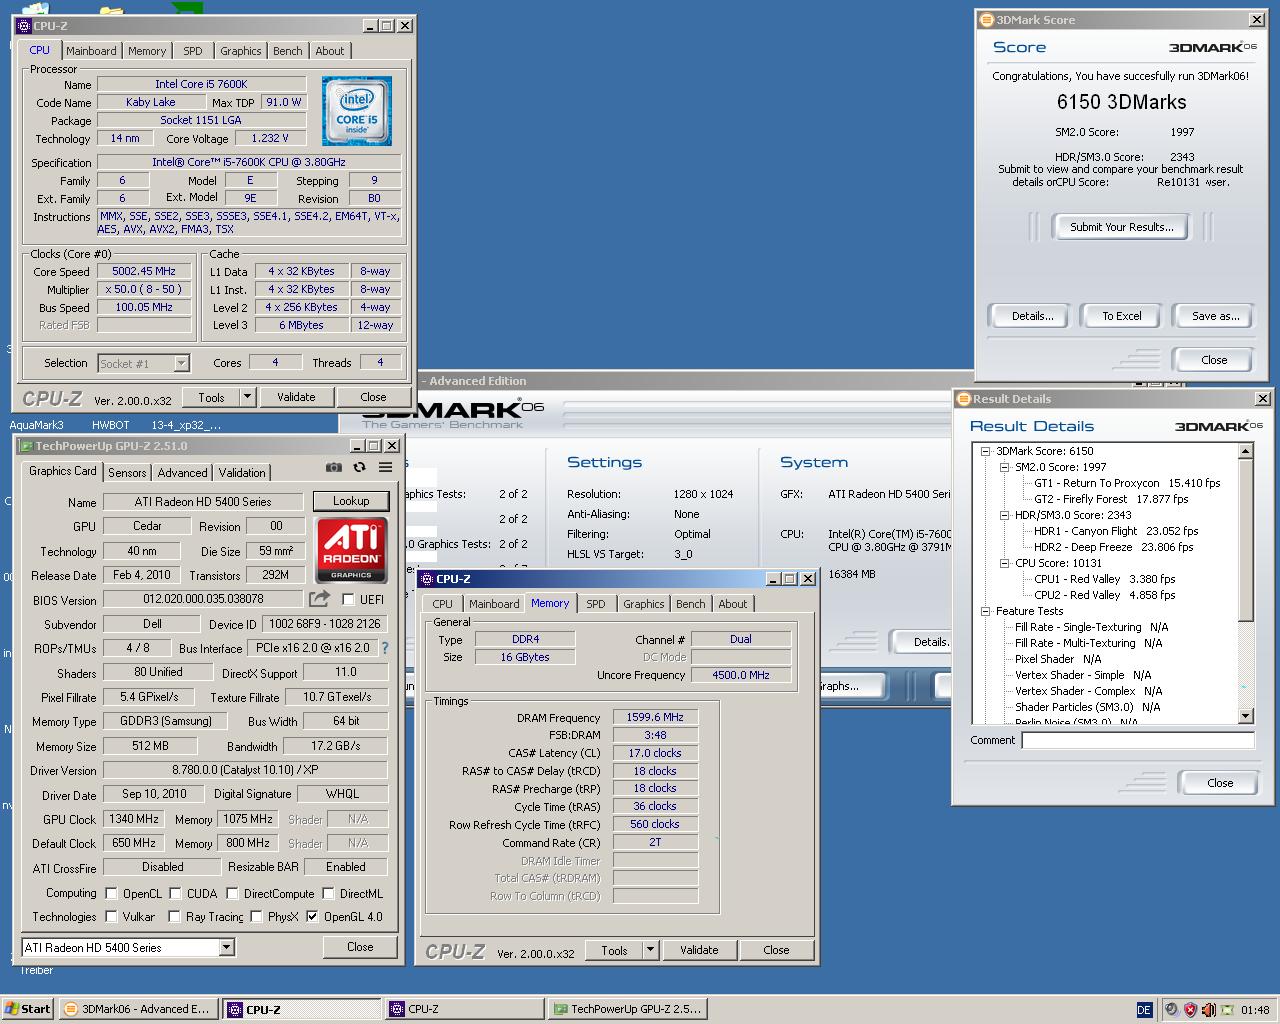Viewport: 1280px width, 1024px height.
Task: Open green tray icon beside clock
Action: [1226, 1010]
